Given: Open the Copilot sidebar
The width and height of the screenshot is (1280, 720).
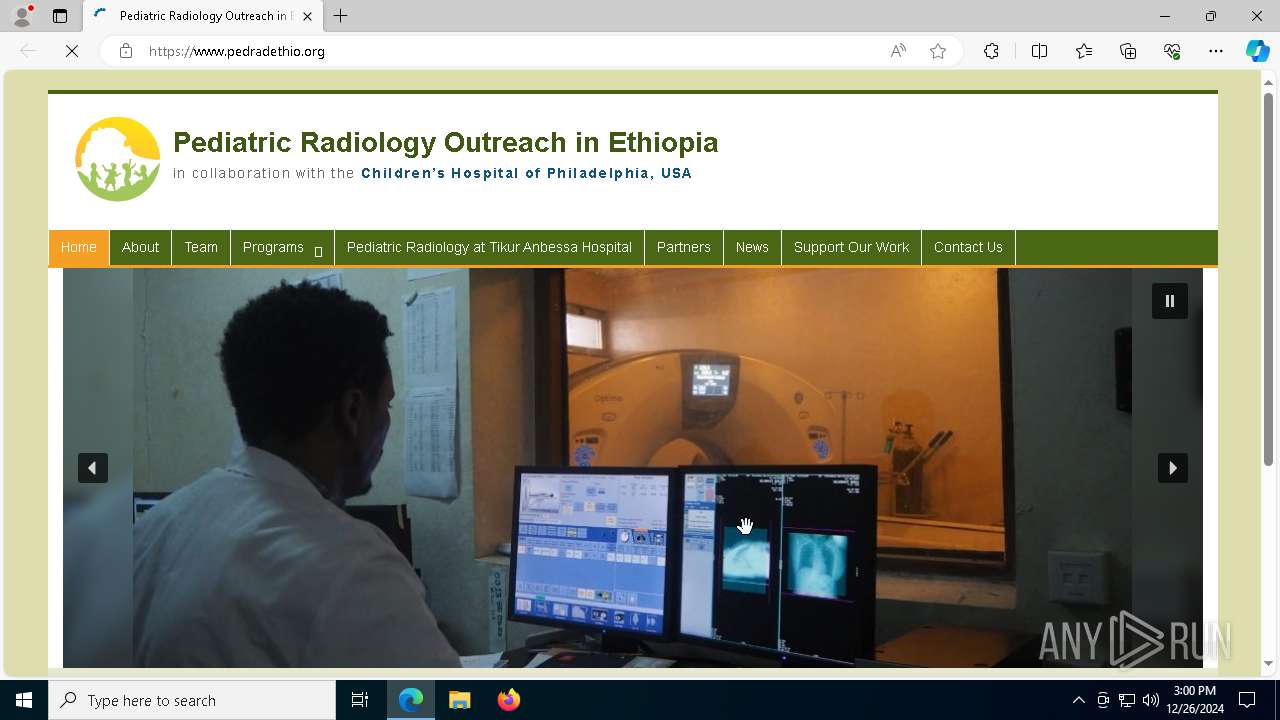Looking at the screenshot, I should pos(1257,51).
